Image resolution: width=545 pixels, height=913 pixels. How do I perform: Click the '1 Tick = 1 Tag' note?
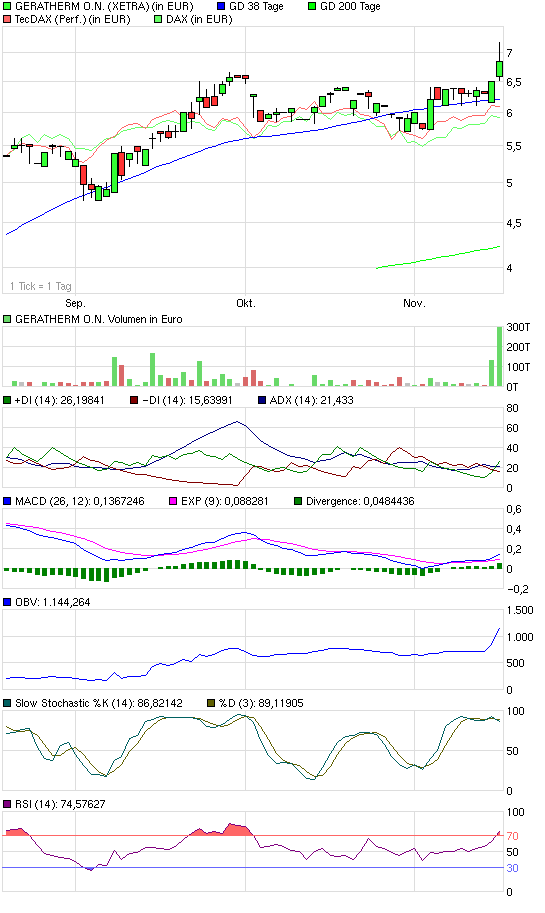click(x=41, y=286)
